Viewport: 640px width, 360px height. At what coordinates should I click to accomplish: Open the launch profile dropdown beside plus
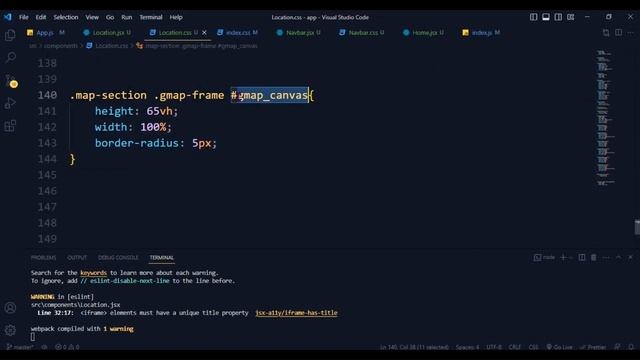point(571,258)
